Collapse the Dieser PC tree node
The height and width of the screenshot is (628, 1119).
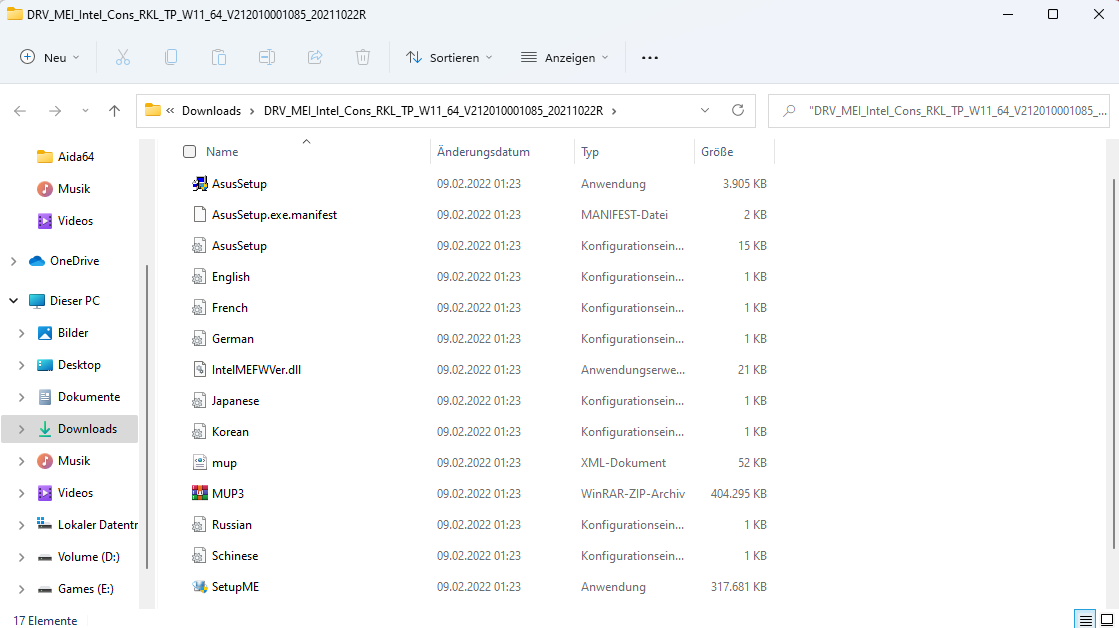14,301
